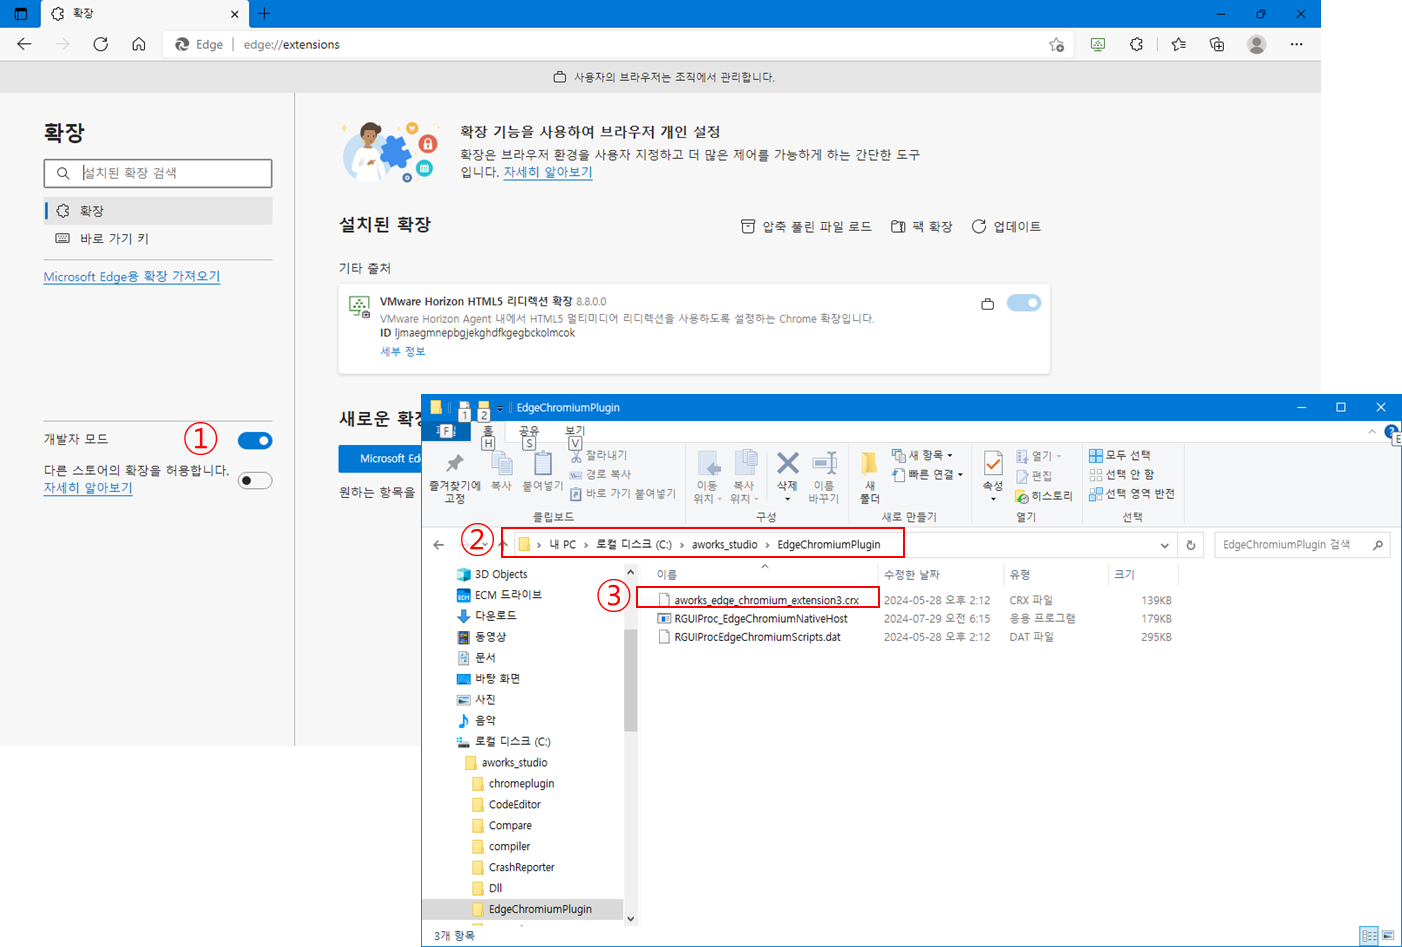Open the Extensions puzzle icon in Edge toolbar

tap(1136, 44)
